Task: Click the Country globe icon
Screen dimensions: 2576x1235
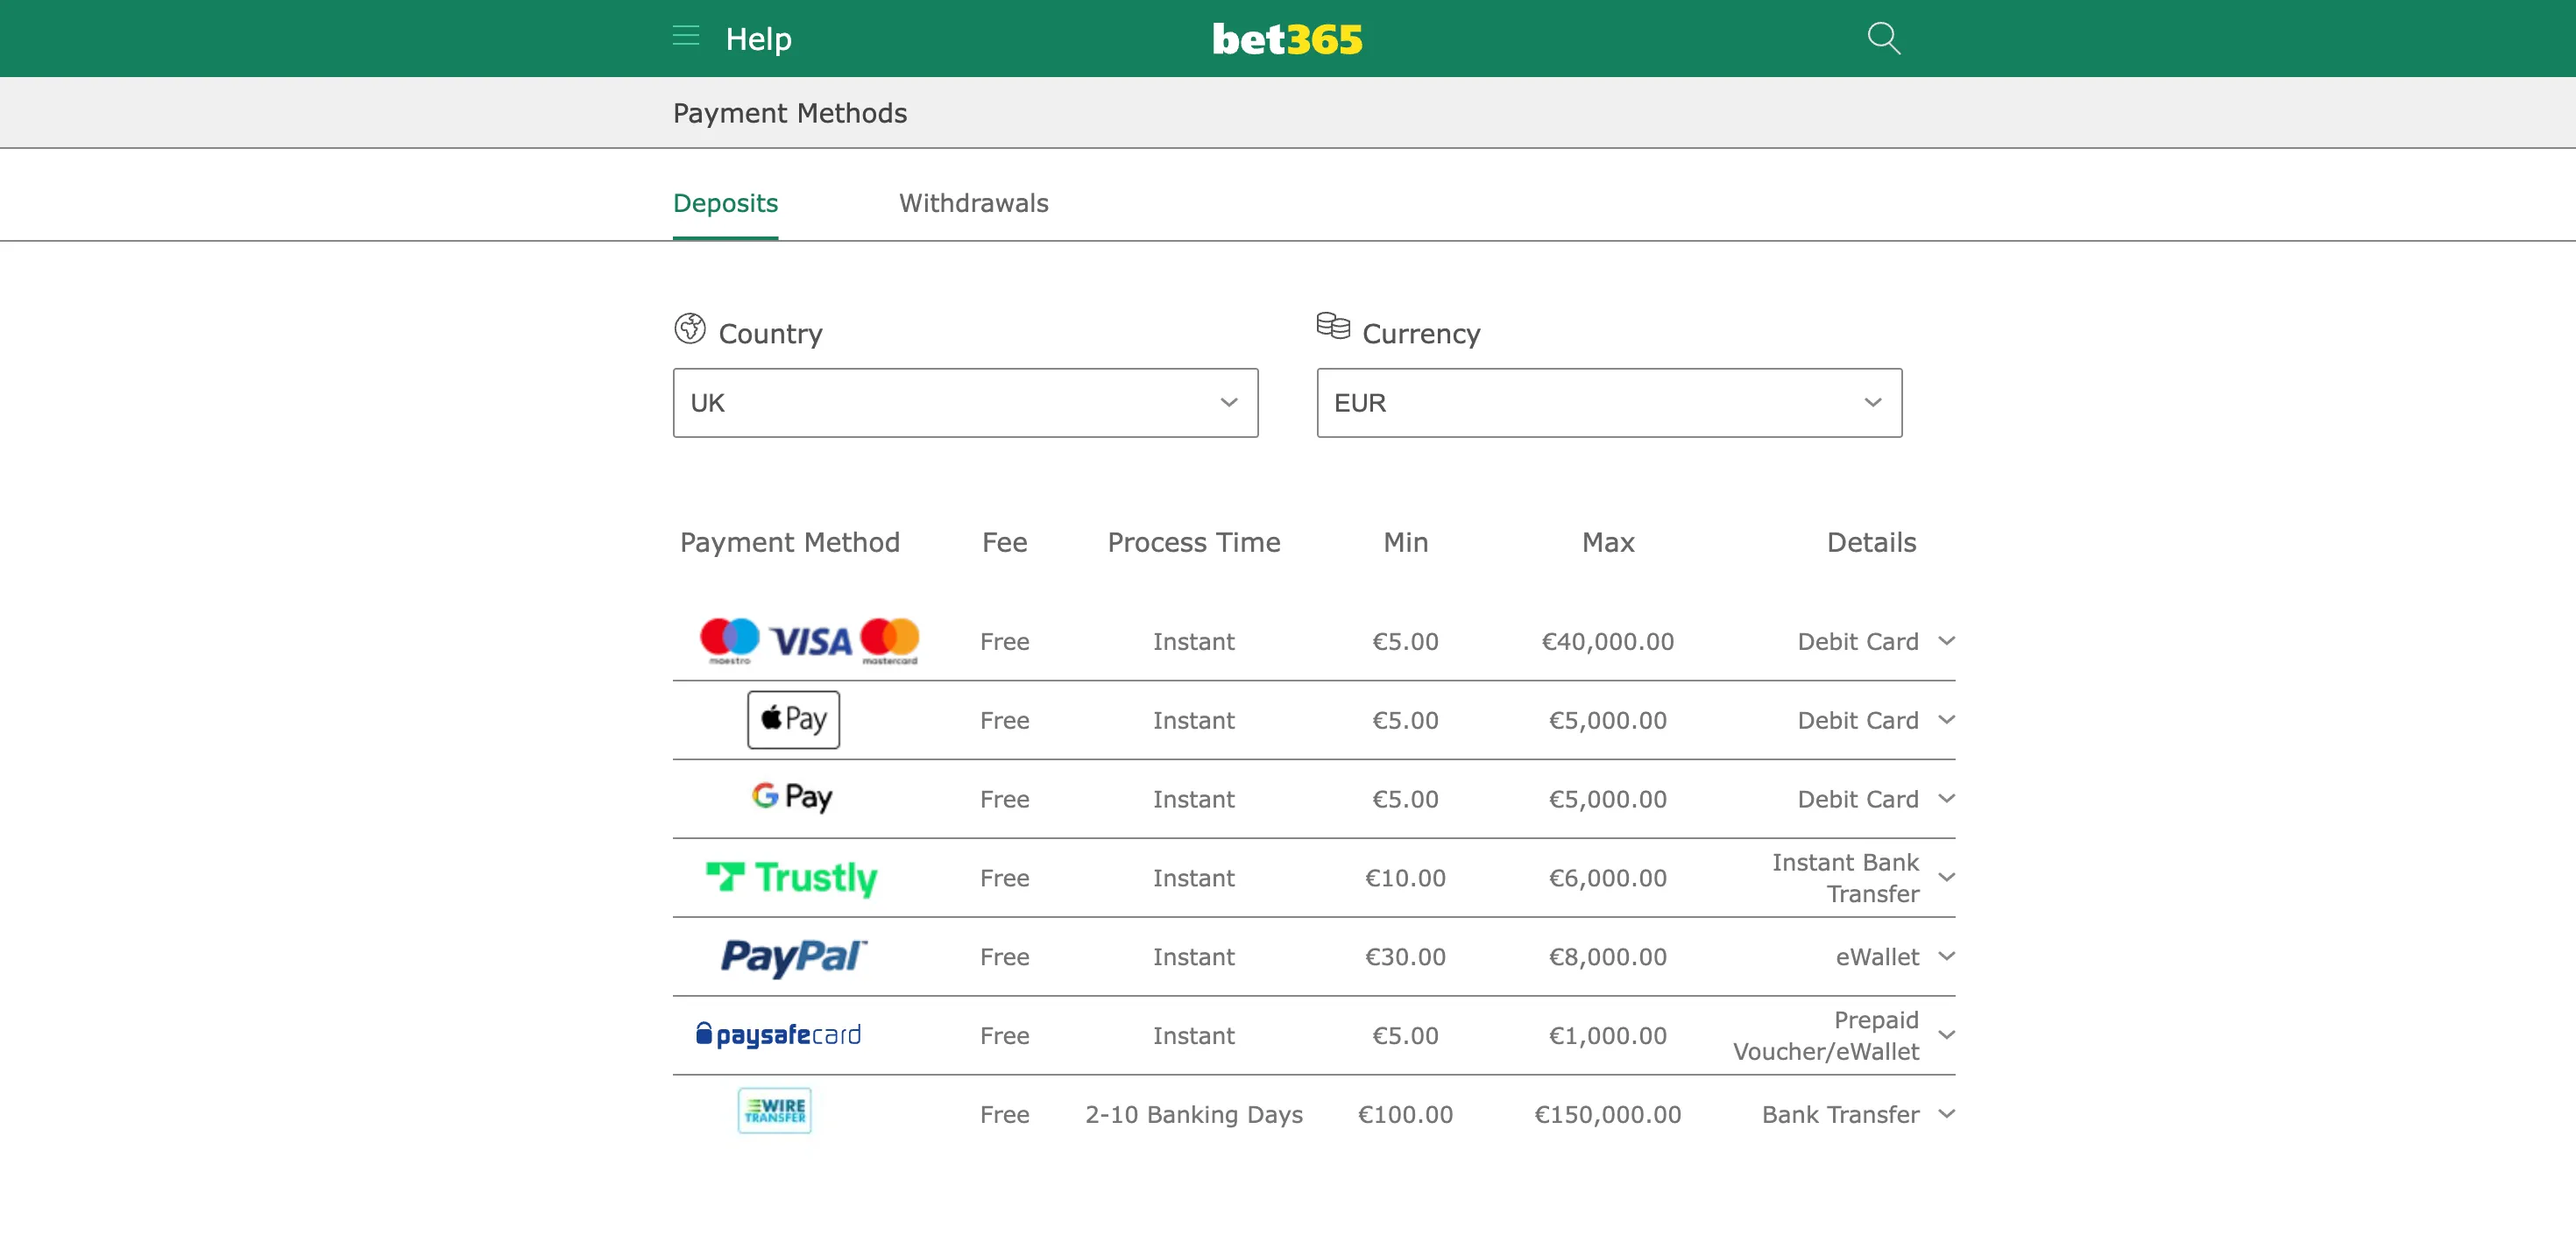Action: 690,328
